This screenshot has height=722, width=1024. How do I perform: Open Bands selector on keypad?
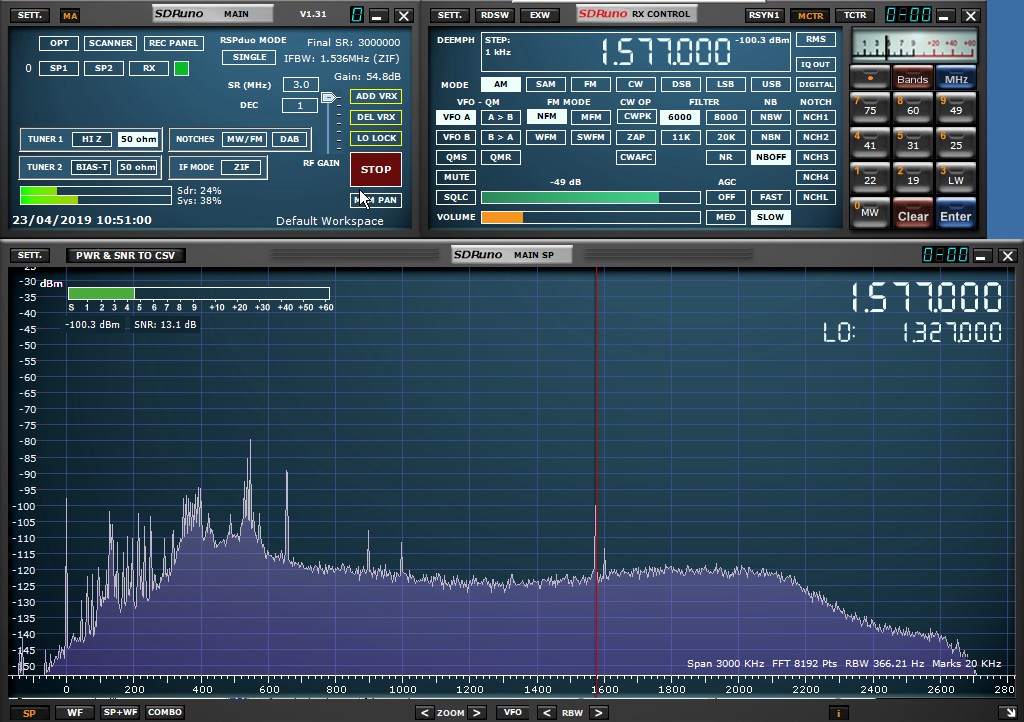coord(912,78)
